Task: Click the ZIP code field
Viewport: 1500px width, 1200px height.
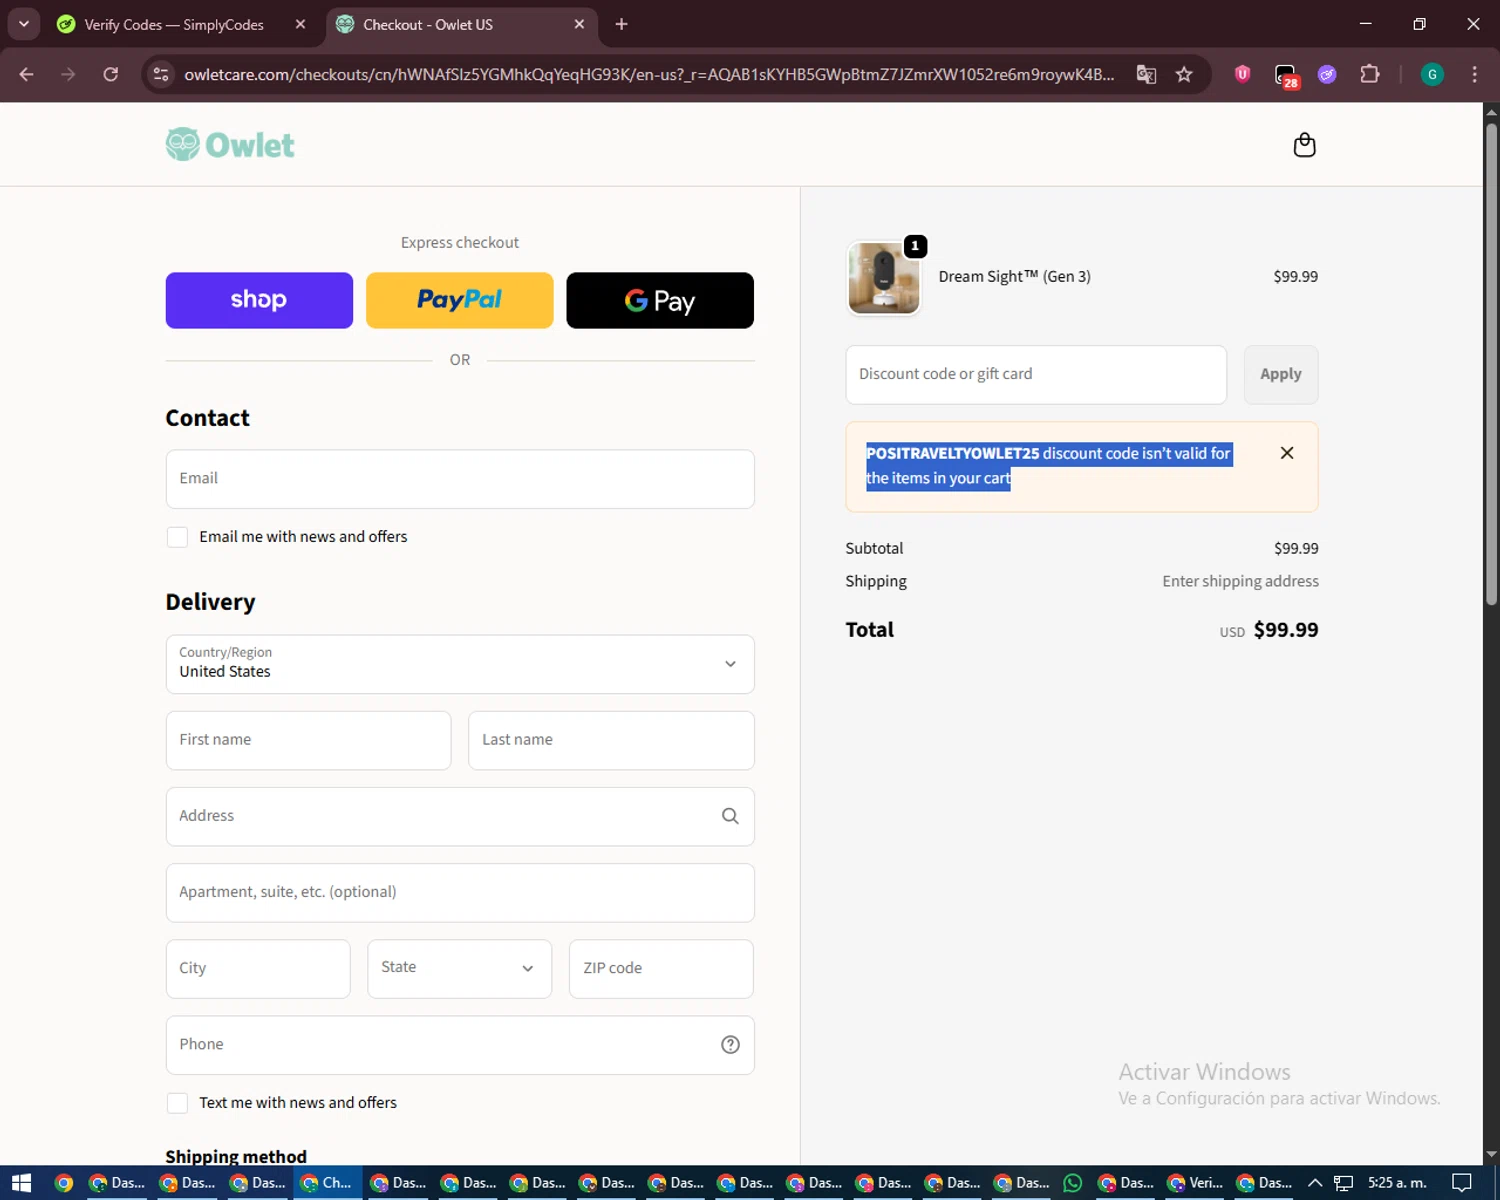Action: coord(661,968)
